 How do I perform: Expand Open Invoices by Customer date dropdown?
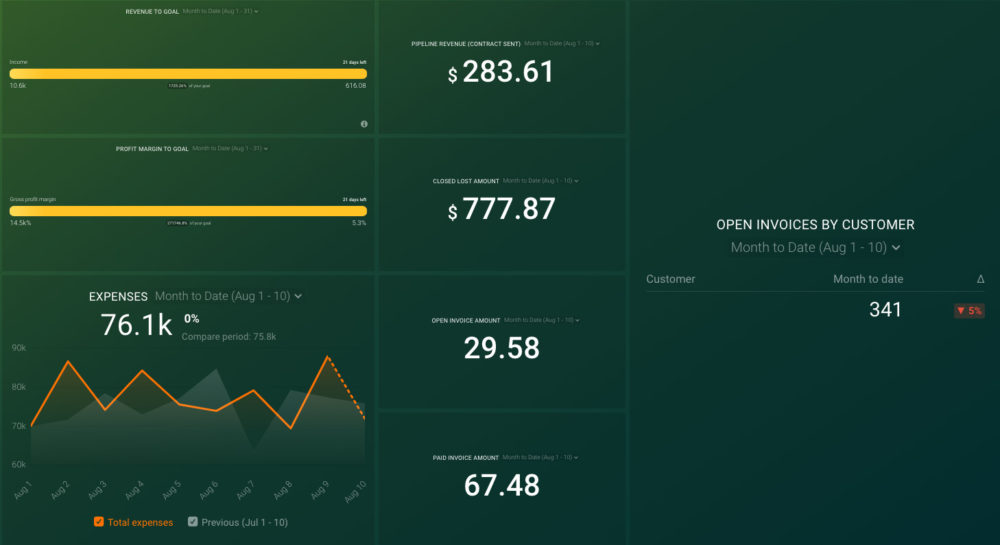click(x=815, y=247)
